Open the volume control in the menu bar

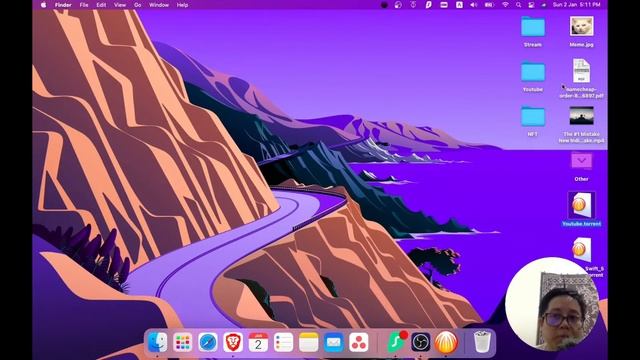473,5
